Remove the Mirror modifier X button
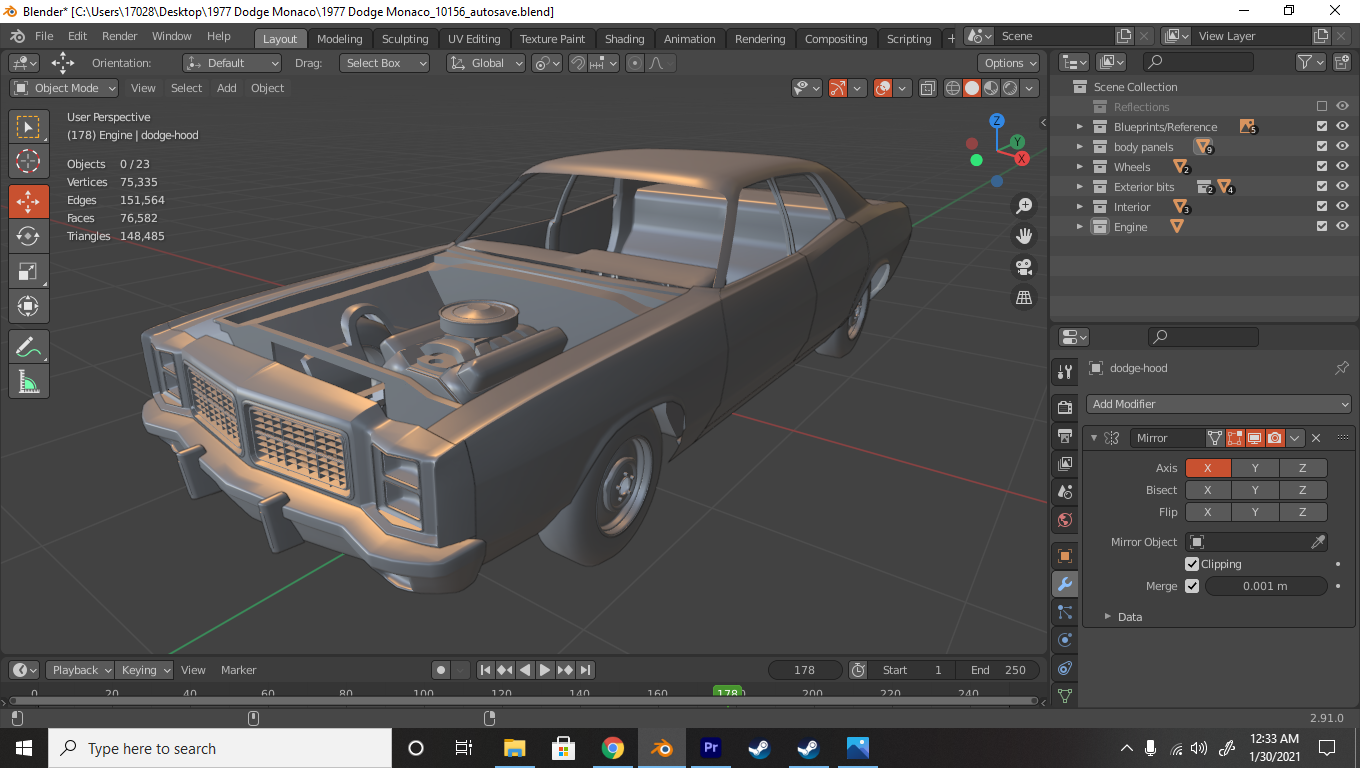The height and width of the screenshot is (768, 1360). pyautogui.click(x=1316, y=438)
